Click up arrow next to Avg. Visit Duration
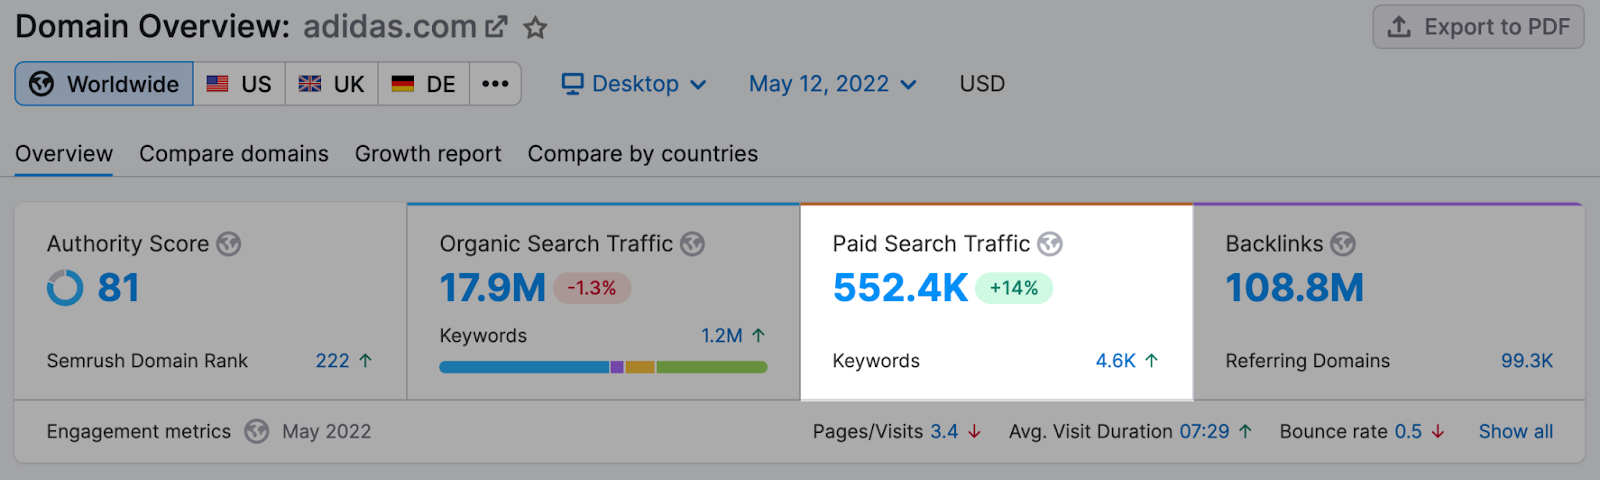This screenshot has height=480, width=1600. [x=1245, y=432]
